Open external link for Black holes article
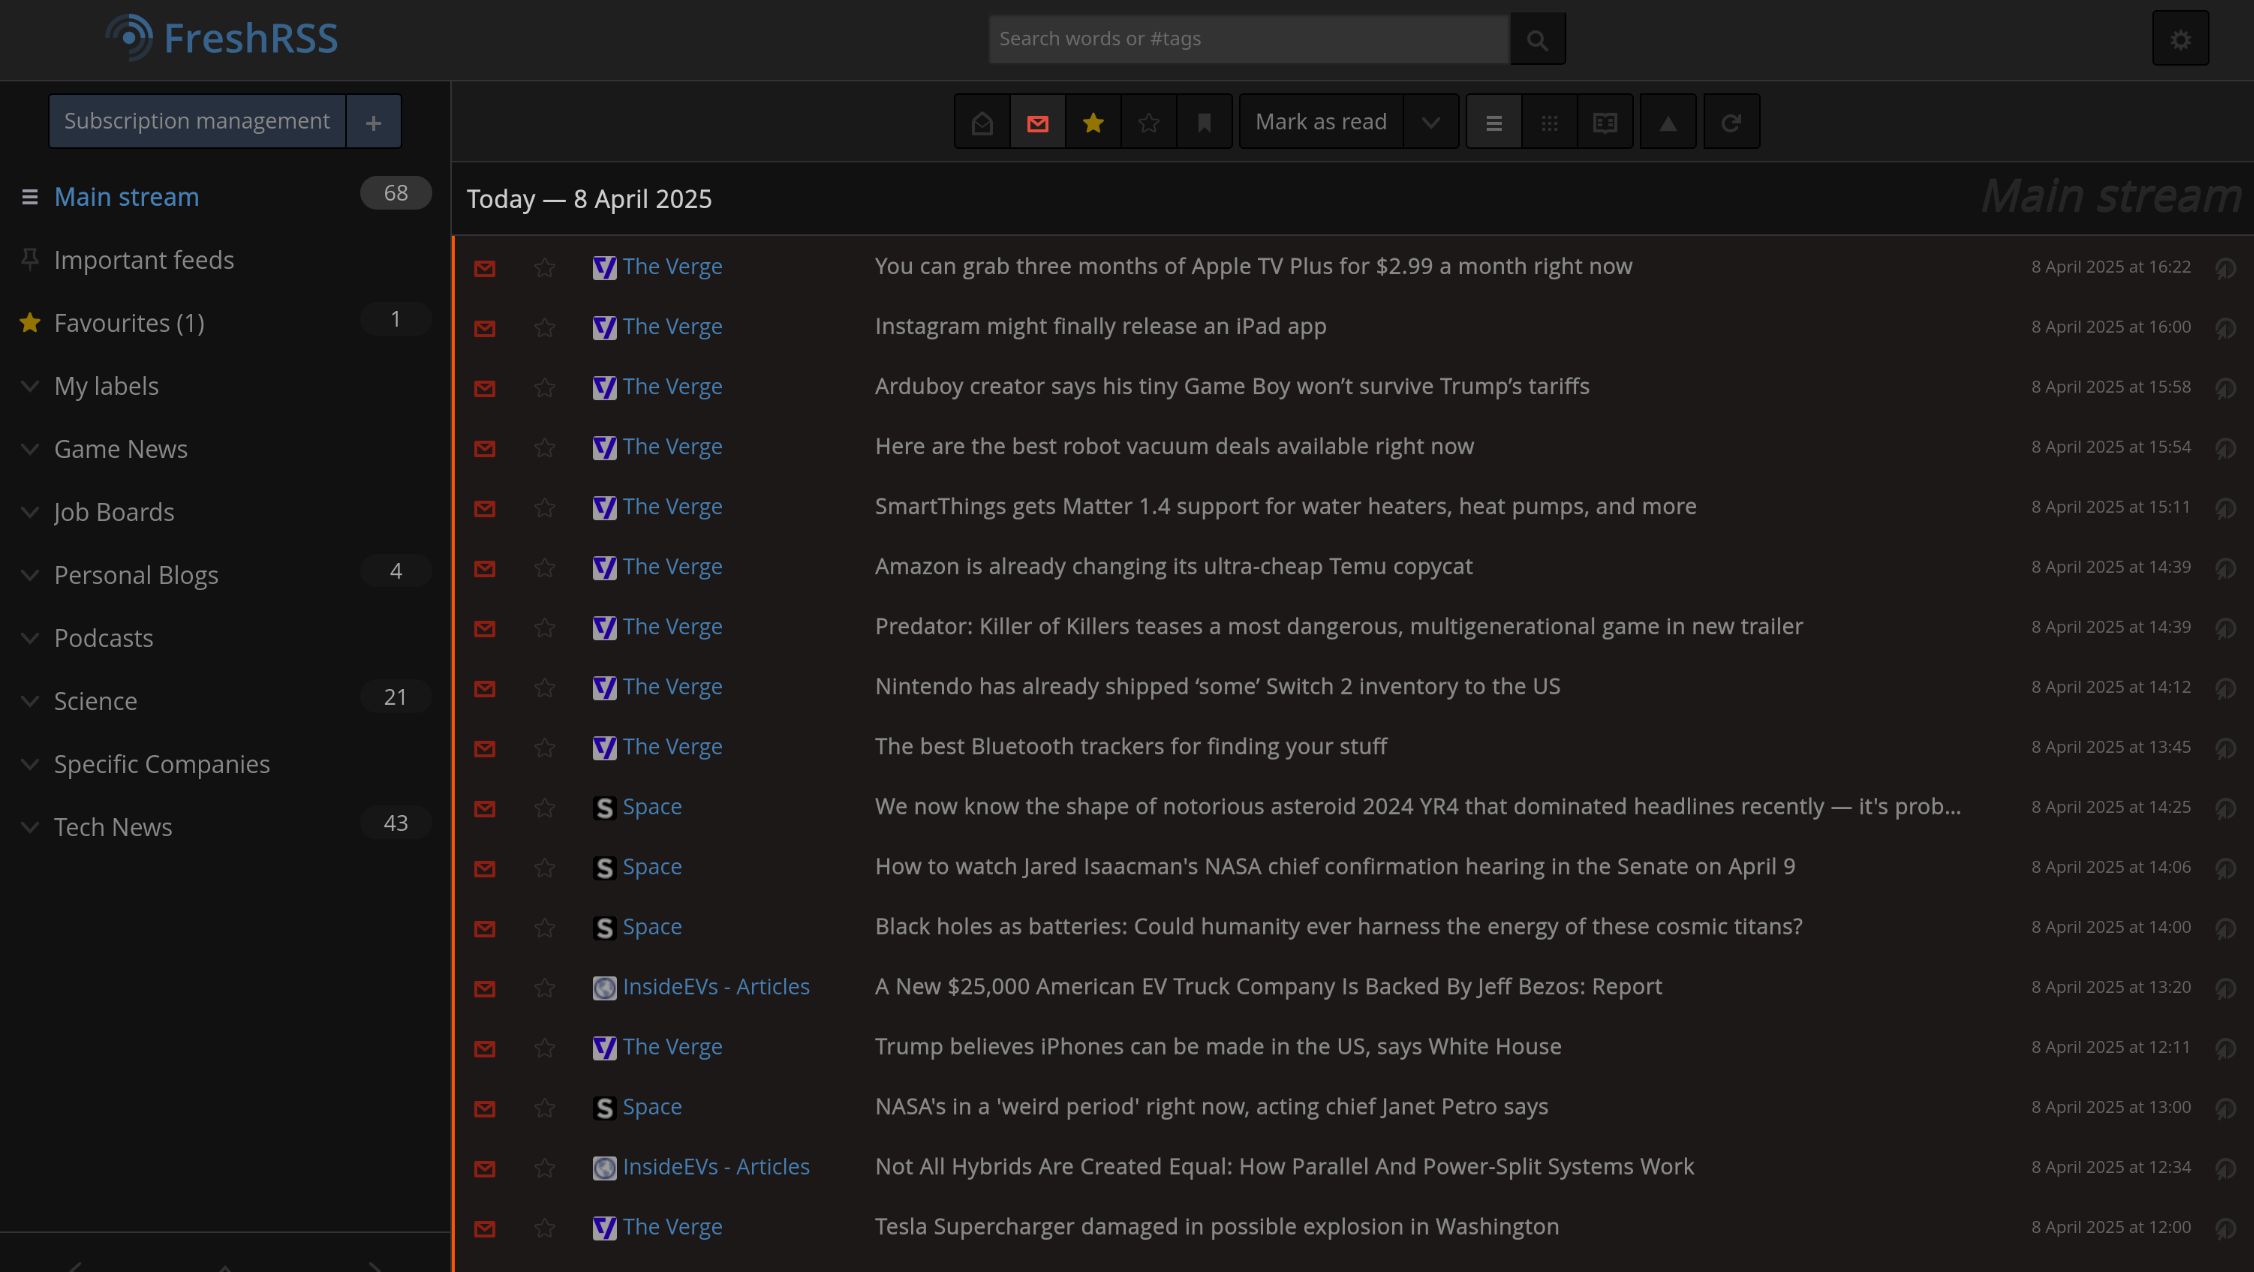The height and width of the screenshot is (1272, 2254). [2225, 928]
